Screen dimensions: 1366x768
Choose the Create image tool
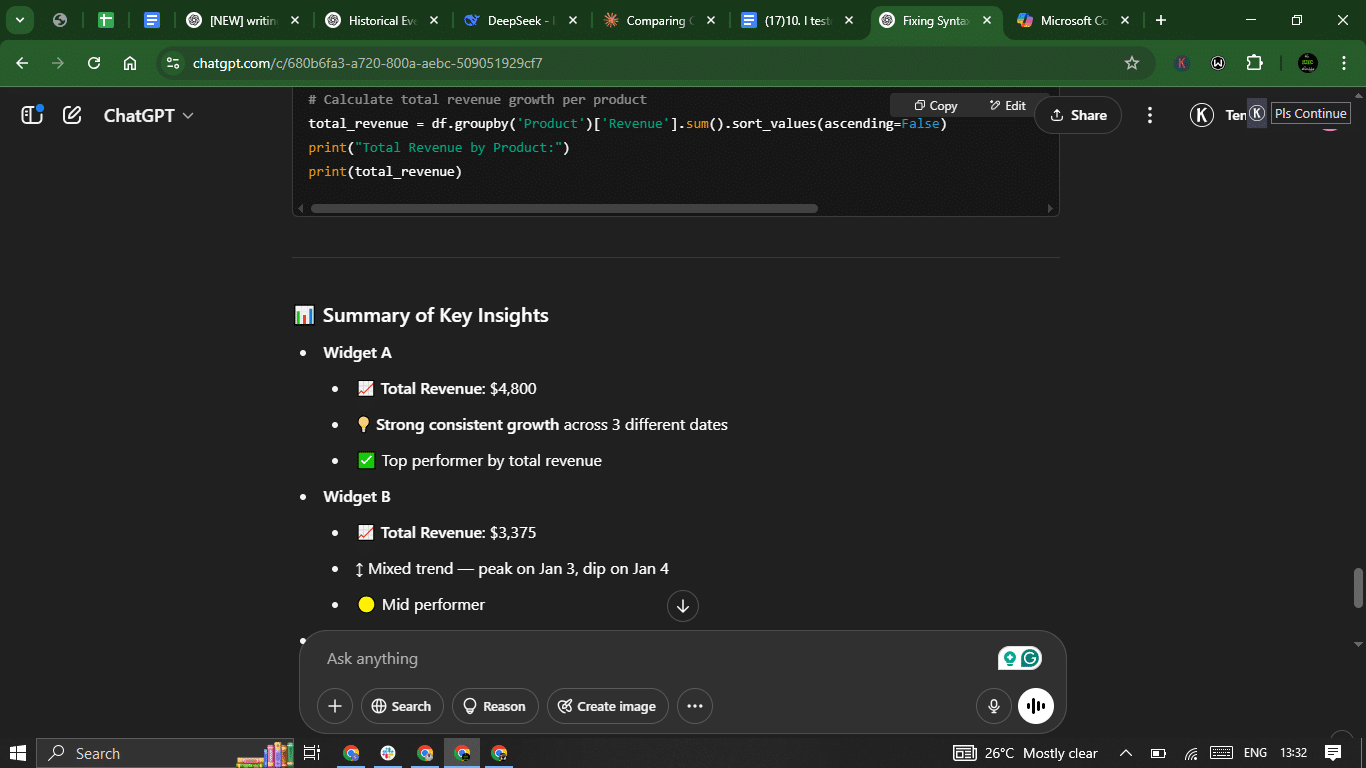607,706
